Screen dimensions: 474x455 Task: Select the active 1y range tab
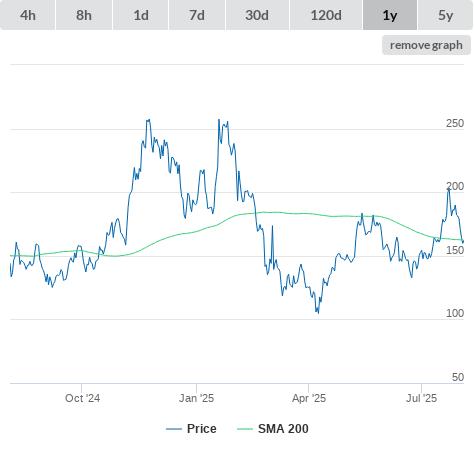390,15
